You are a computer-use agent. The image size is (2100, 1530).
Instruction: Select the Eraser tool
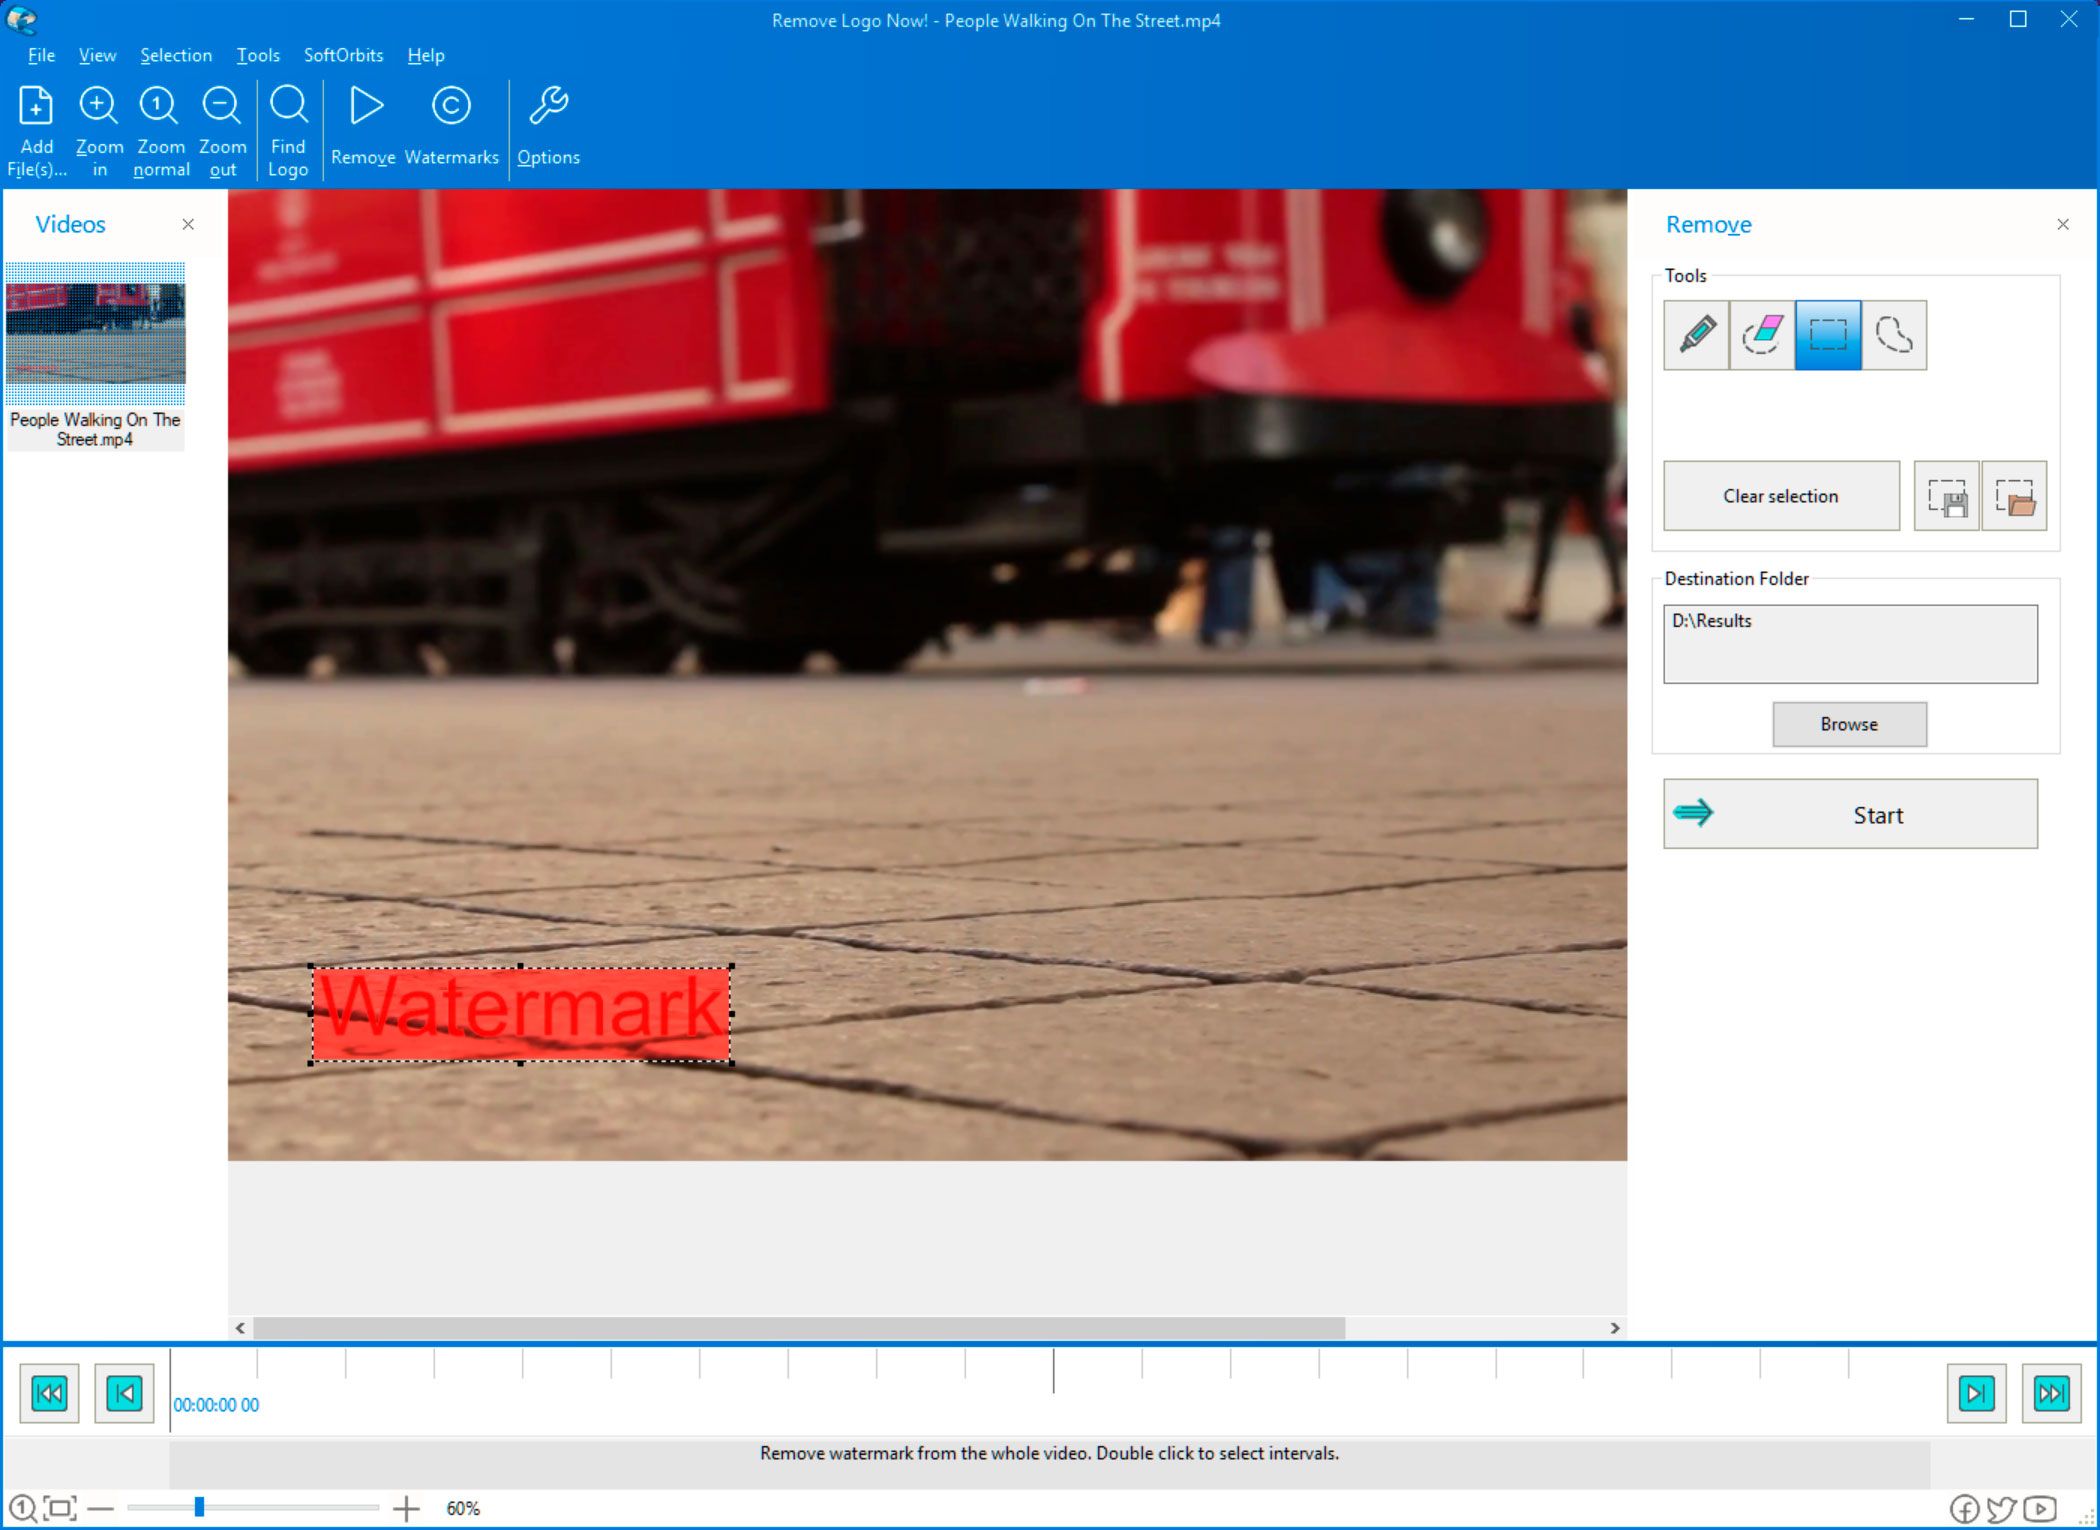coord(1761,333)
